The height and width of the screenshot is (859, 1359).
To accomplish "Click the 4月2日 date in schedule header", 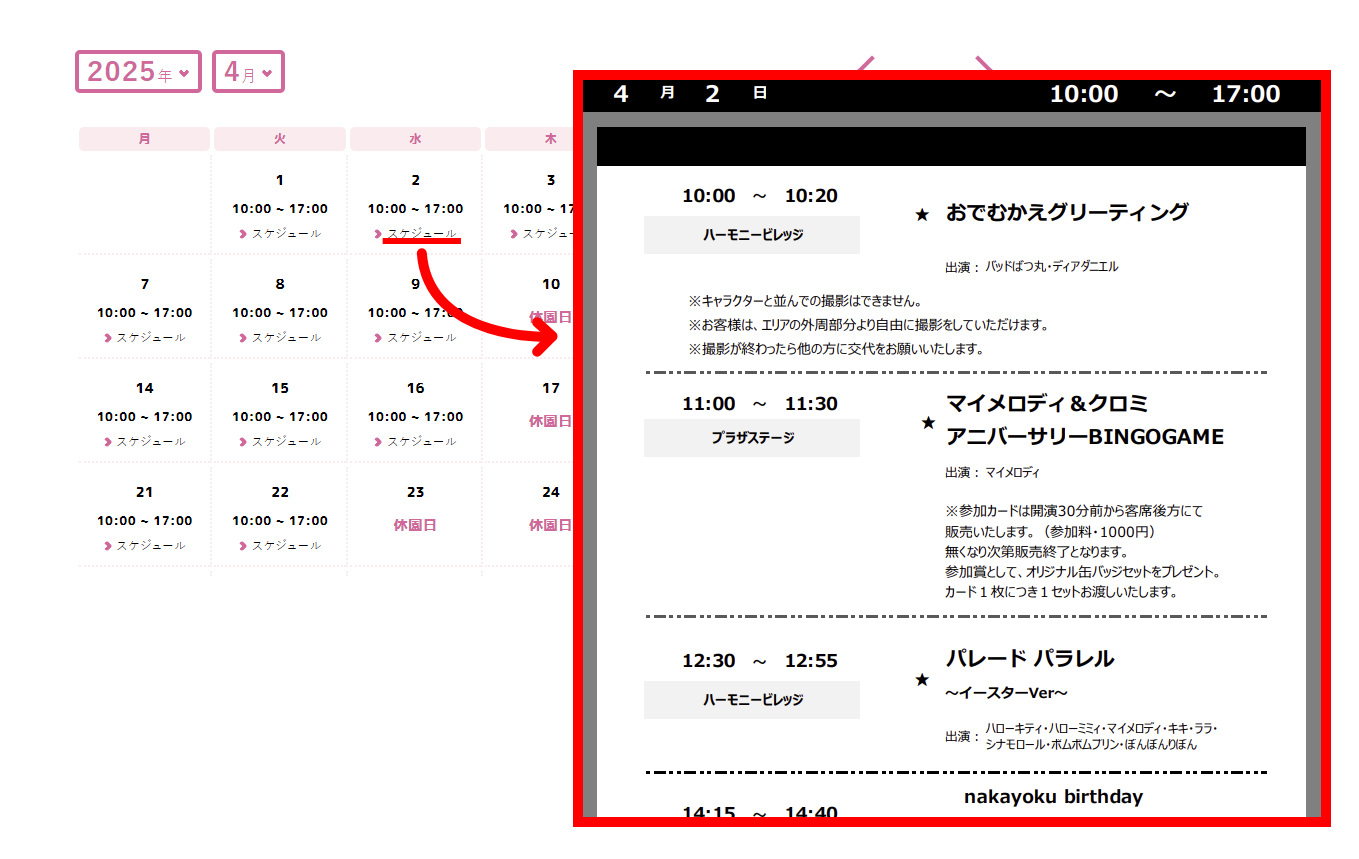I will pyautogui.click(x=690, y=94).
